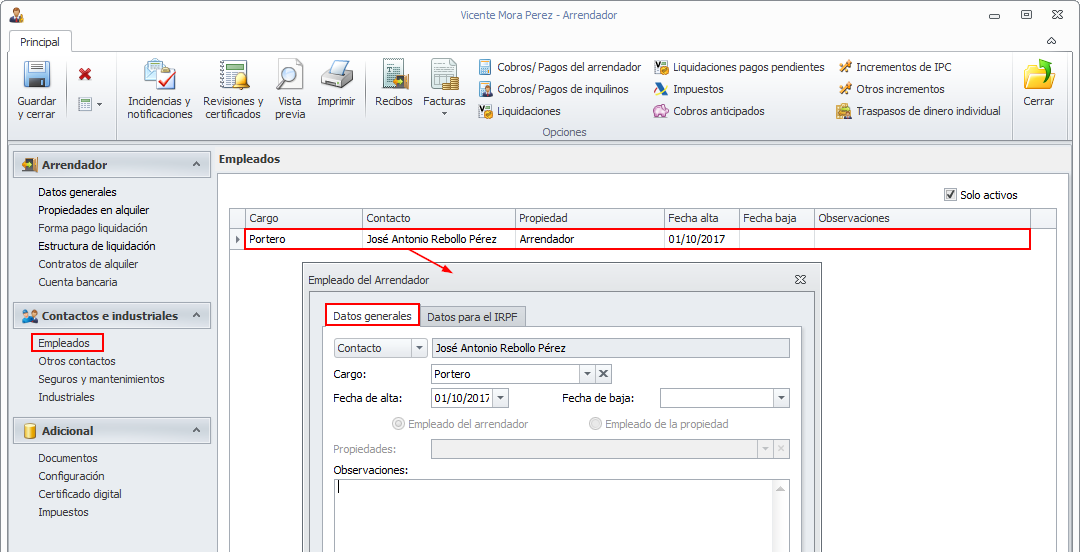Click the red X delete icon

click(85, 74)
